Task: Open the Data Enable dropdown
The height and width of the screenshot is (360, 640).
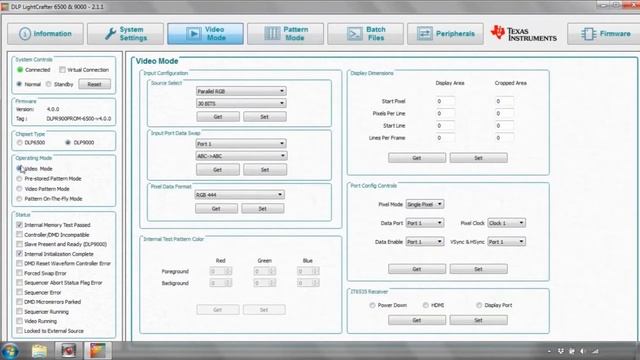Action: click(x=424, y=242)
